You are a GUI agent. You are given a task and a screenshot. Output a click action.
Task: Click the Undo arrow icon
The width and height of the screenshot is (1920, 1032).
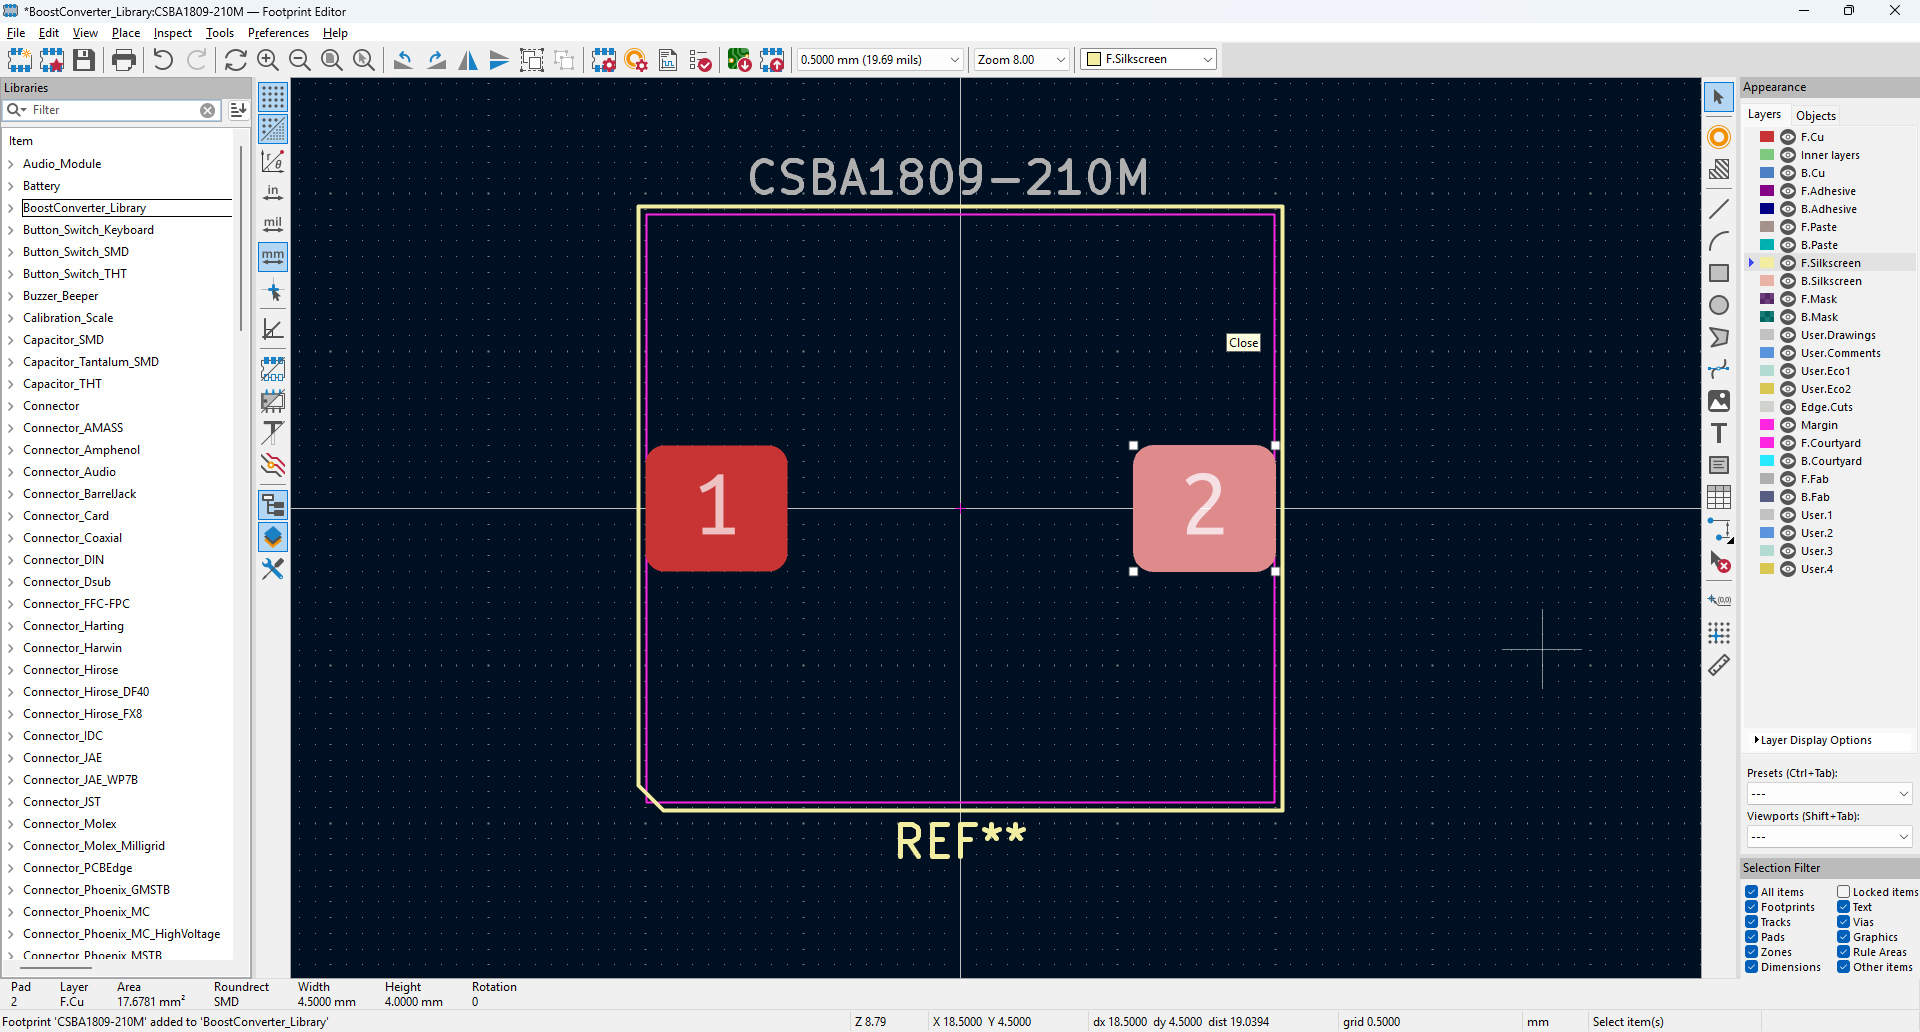coord(163,60)
